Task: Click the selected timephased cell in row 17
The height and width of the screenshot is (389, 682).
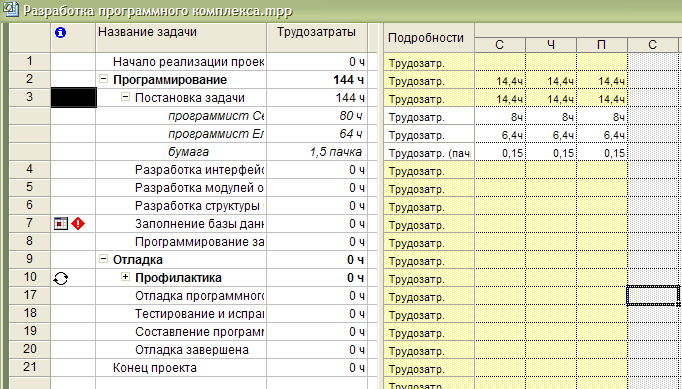Action: click(653, 296)
